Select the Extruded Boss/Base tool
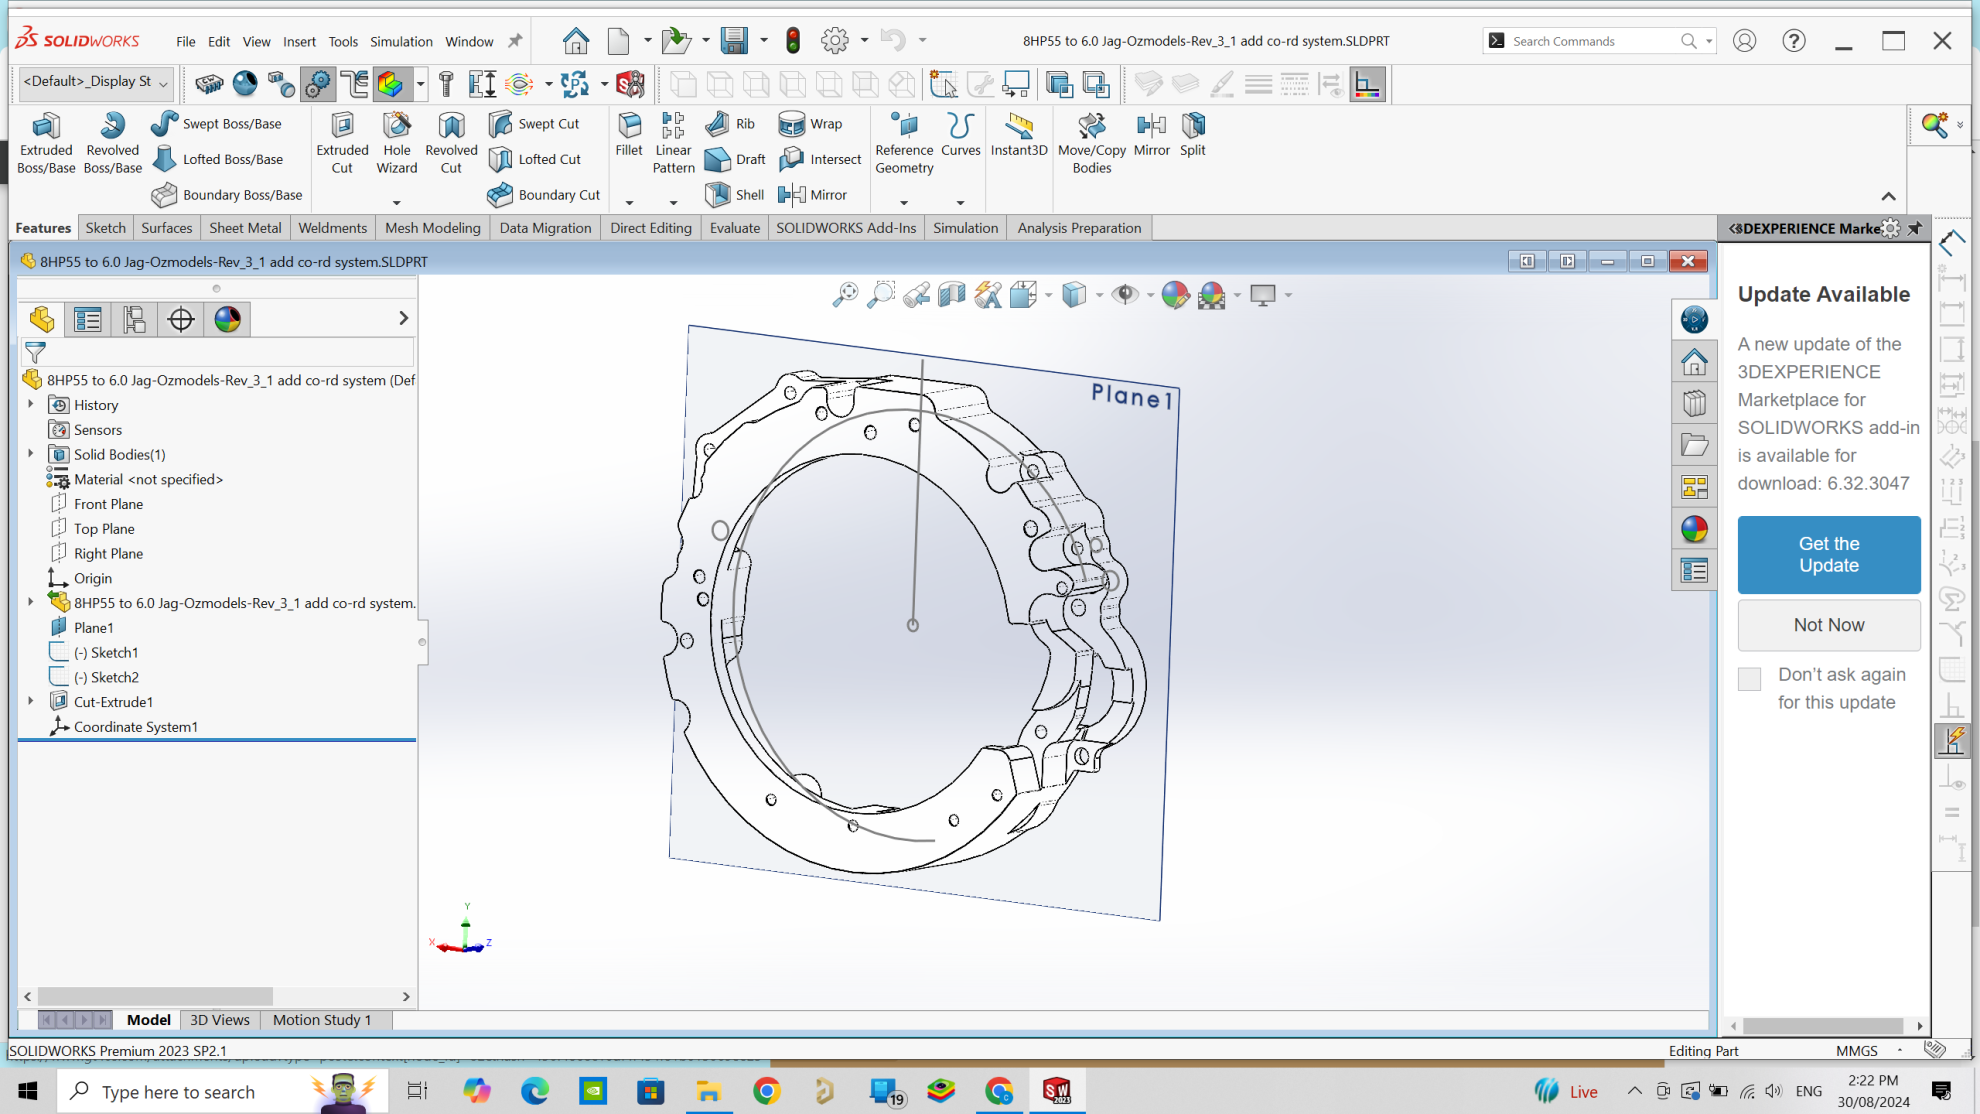This screenshot has width=1980, height=1114. [46, 143]
